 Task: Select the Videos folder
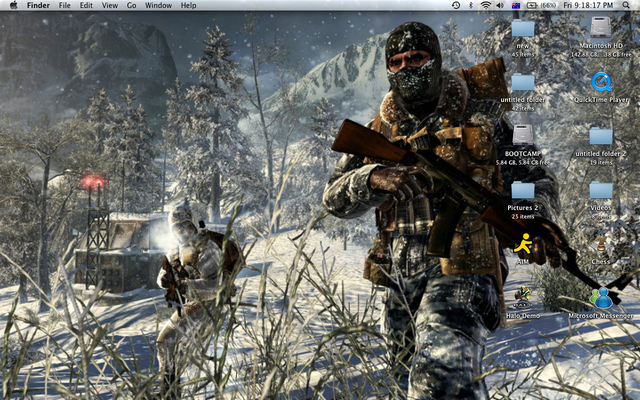click(601, 190)
